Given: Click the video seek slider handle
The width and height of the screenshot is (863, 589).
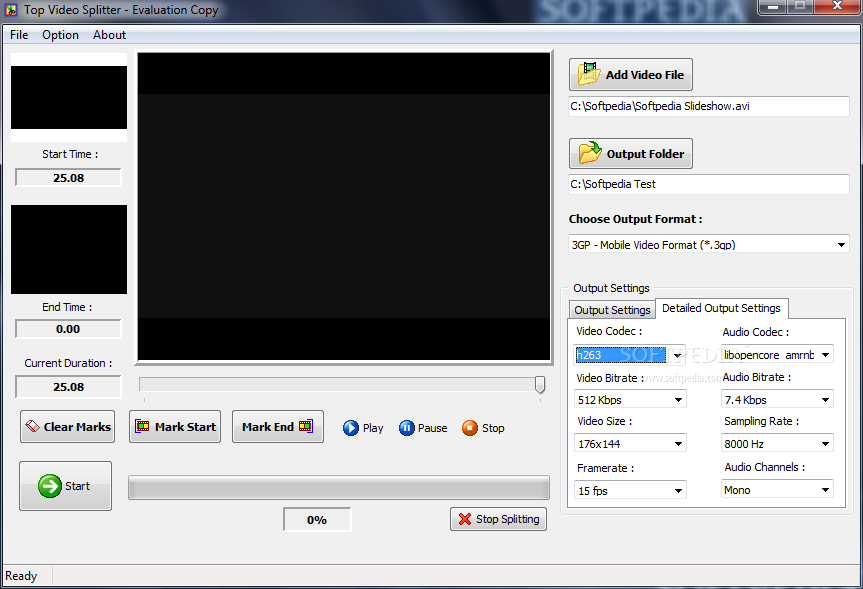Looking at the screenshot, I should click(x=540, y=385).
